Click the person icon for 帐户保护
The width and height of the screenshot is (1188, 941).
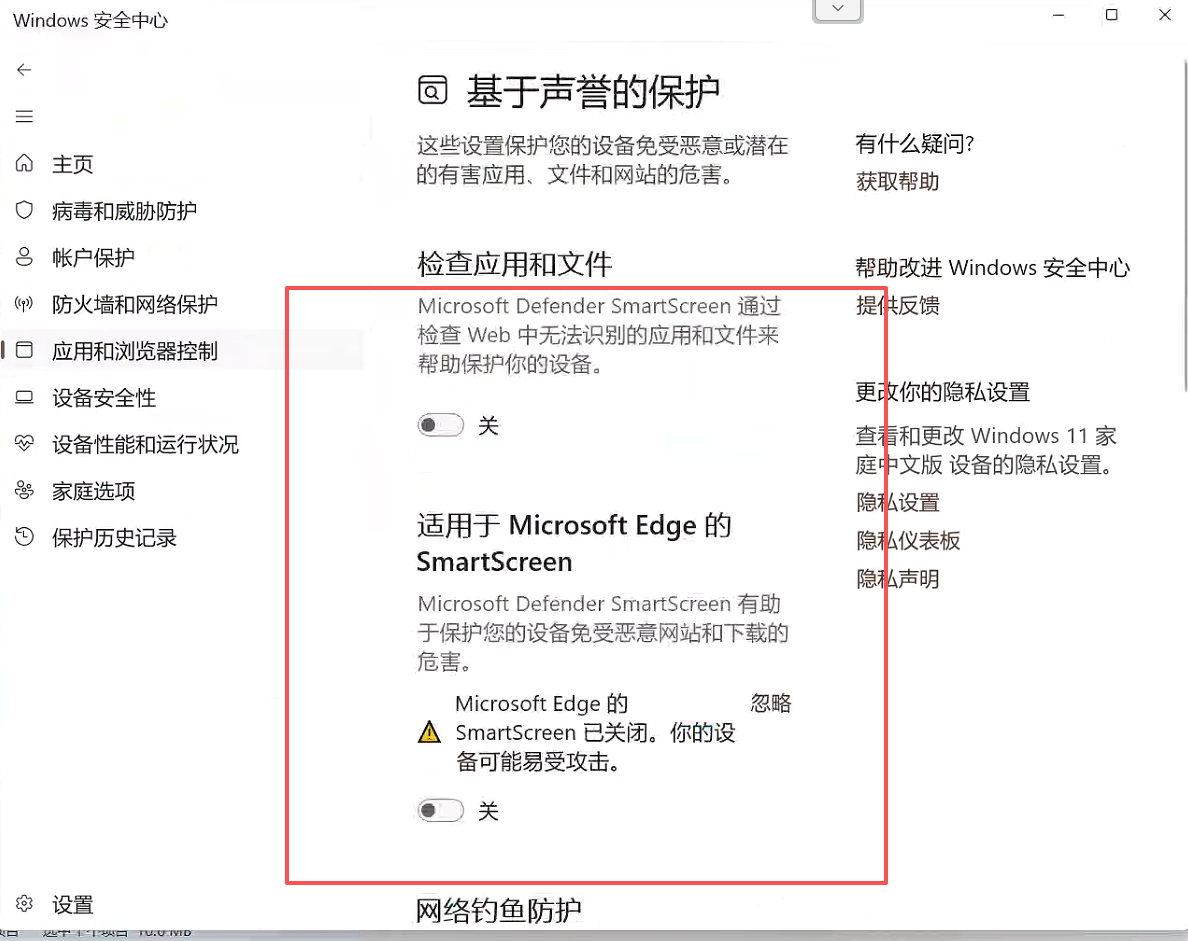tap(24, 257)
